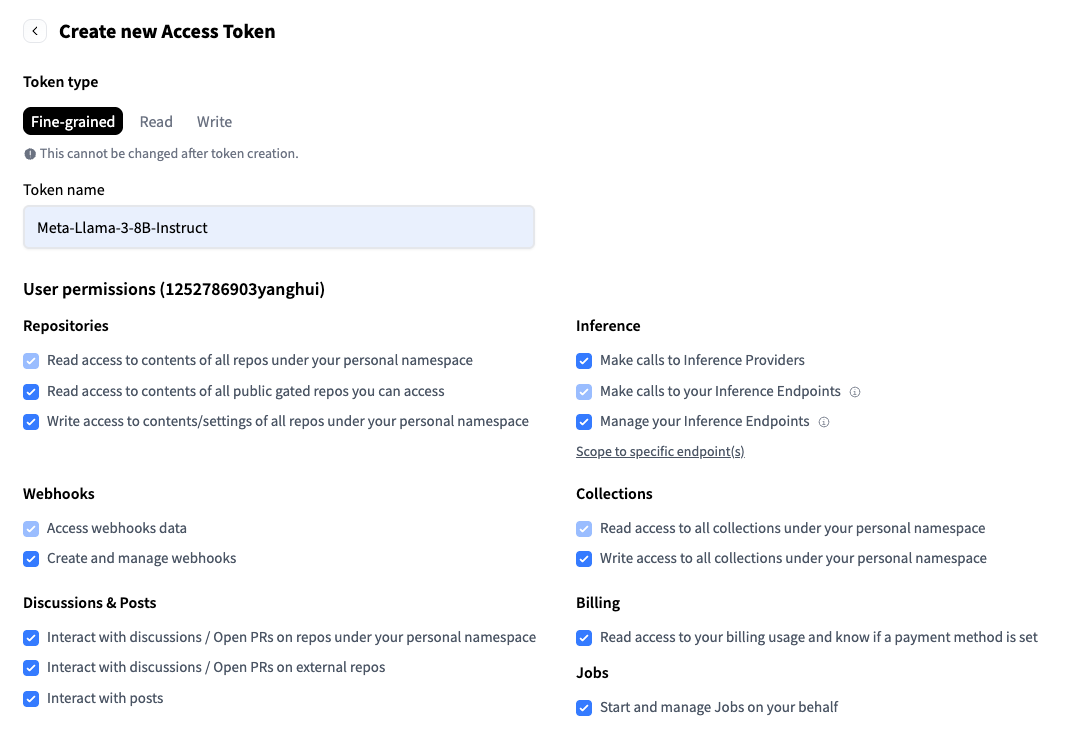Screen dimensions: 1074x739
Task: Select the Fine-grained token type
Action: pos(73,121)
